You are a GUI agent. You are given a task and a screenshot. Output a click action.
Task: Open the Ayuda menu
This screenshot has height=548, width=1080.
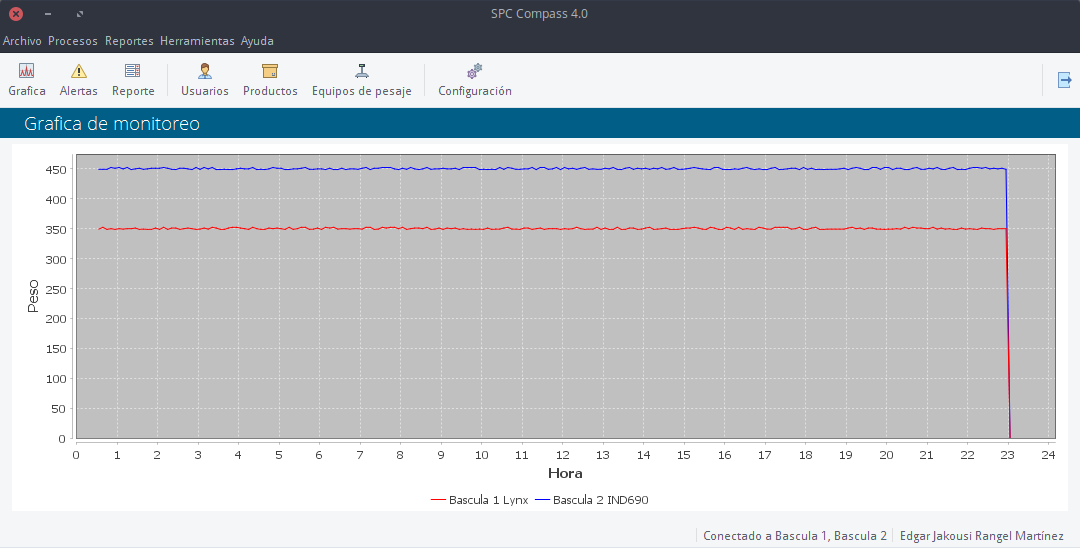pos(257,41)
